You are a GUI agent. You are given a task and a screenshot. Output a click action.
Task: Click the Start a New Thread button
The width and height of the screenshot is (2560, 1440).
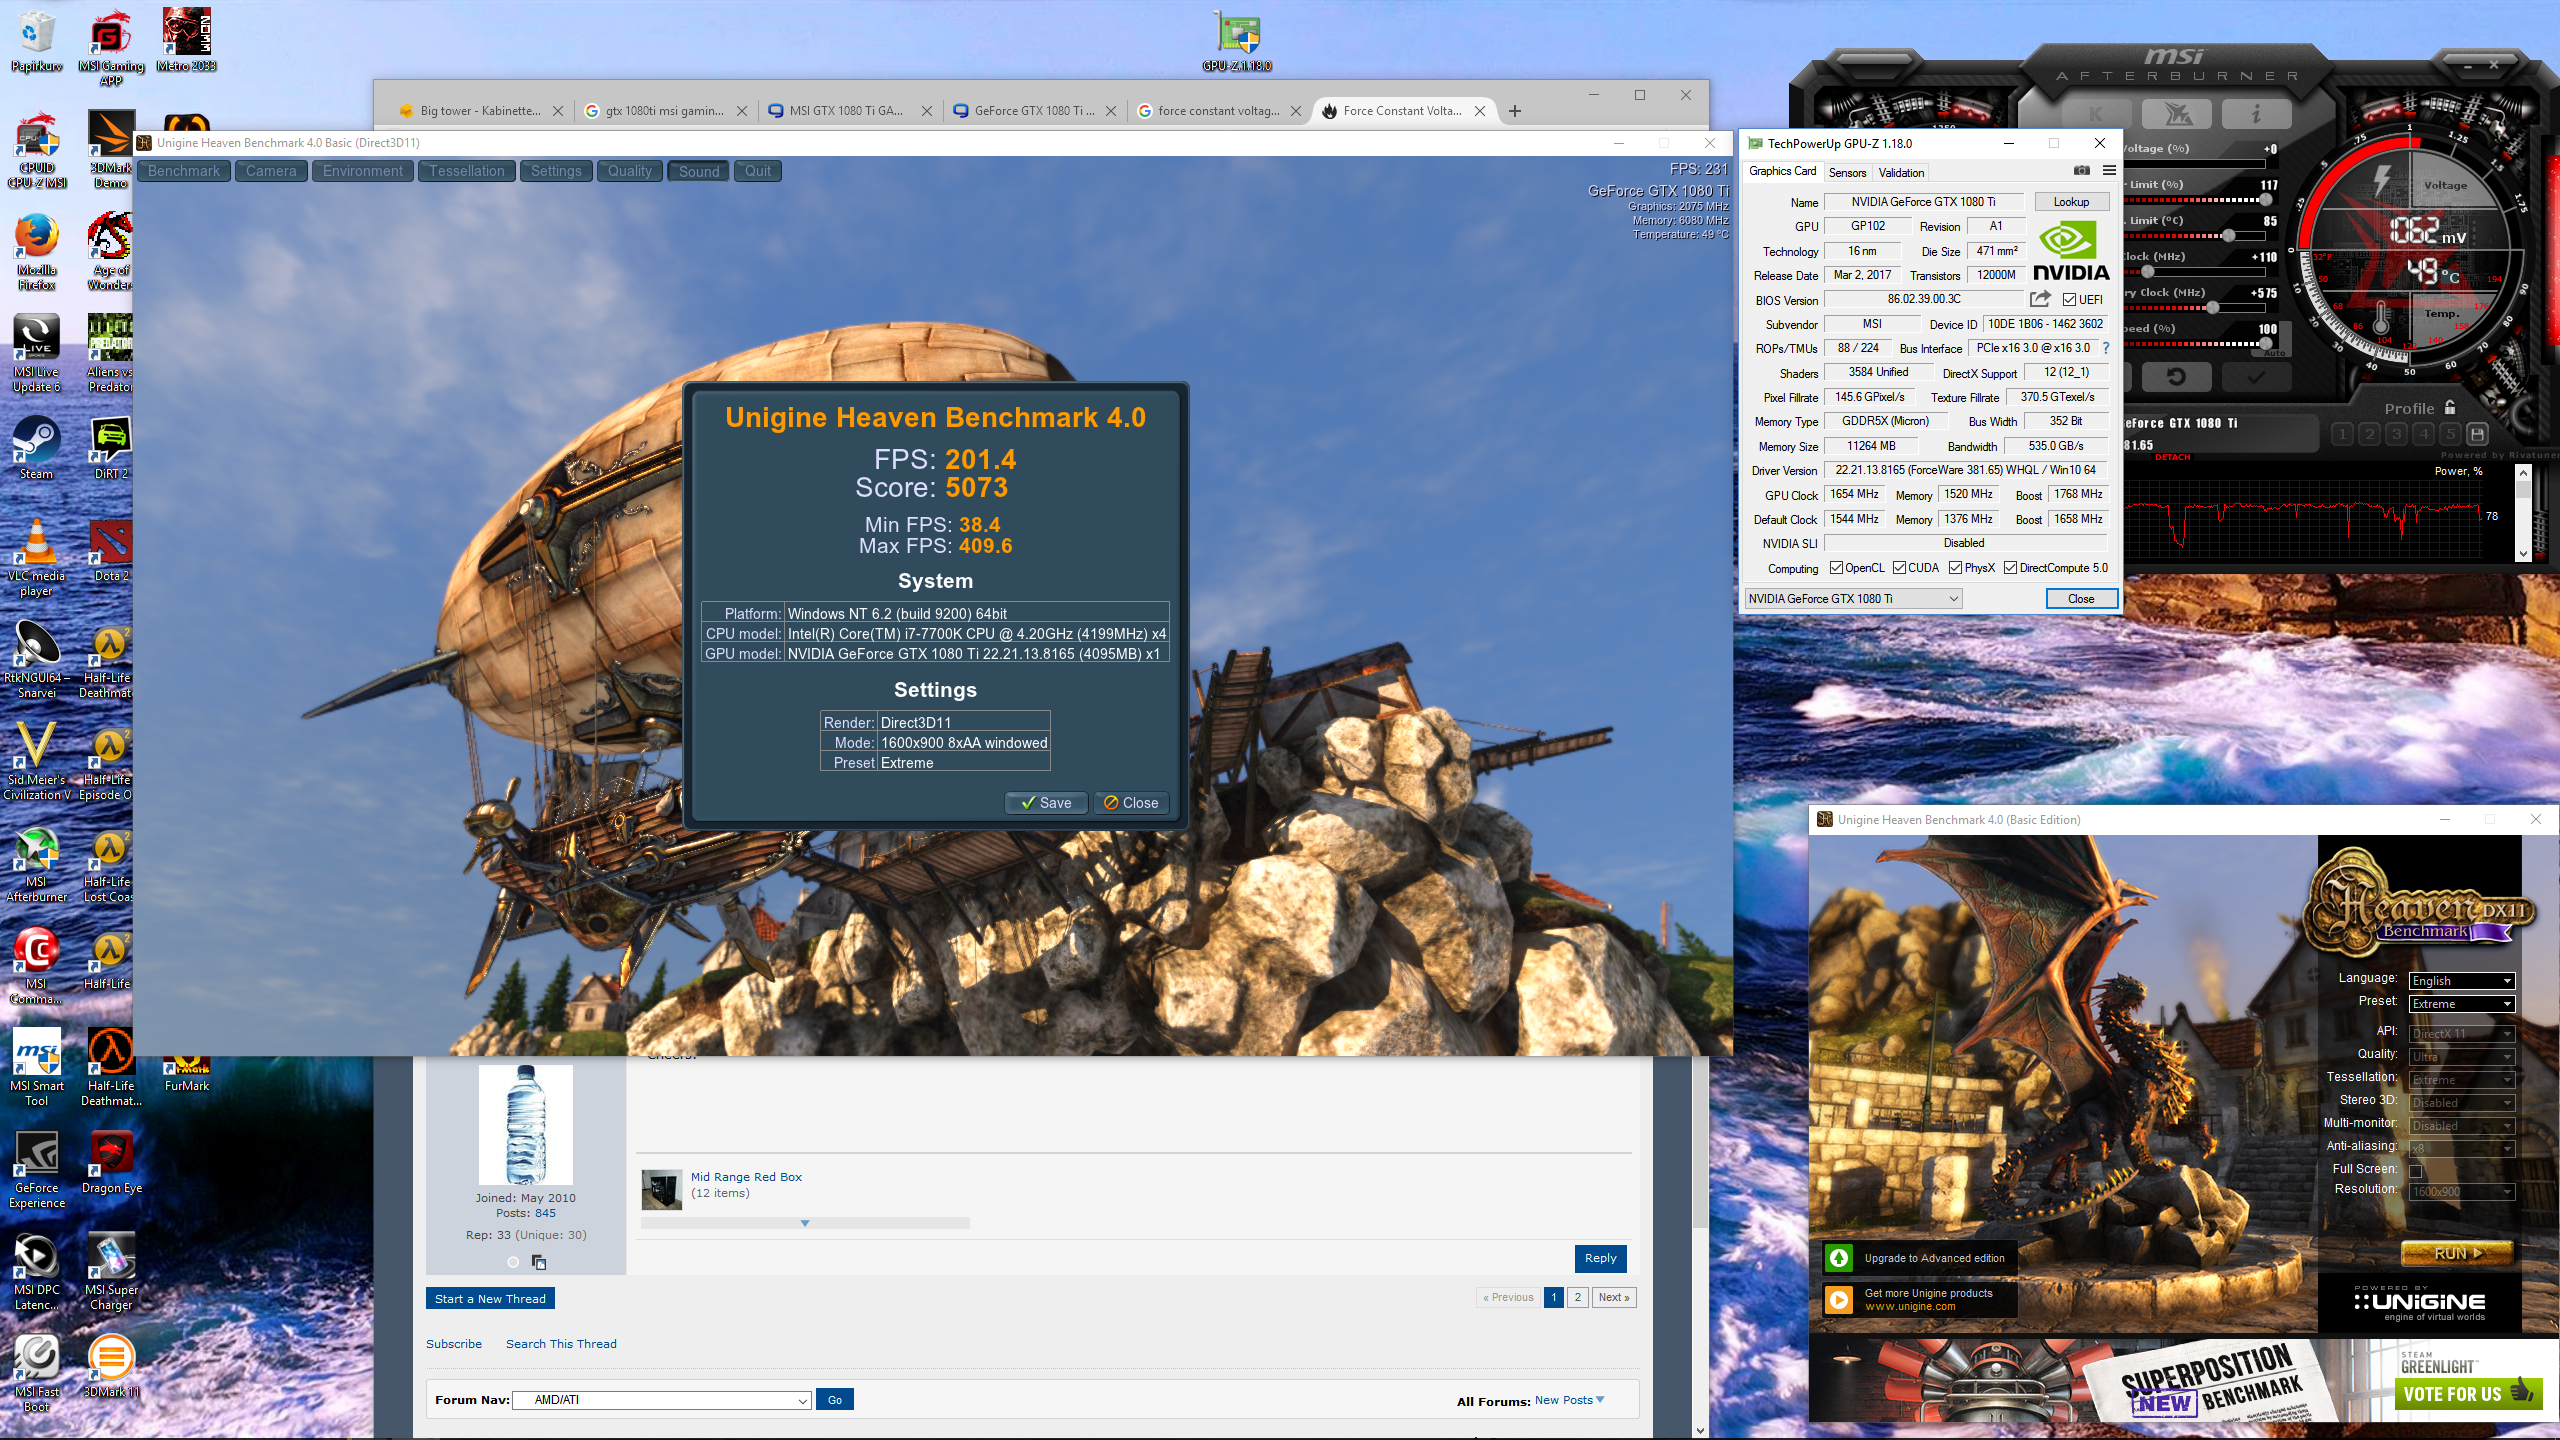click(490, 1298)
